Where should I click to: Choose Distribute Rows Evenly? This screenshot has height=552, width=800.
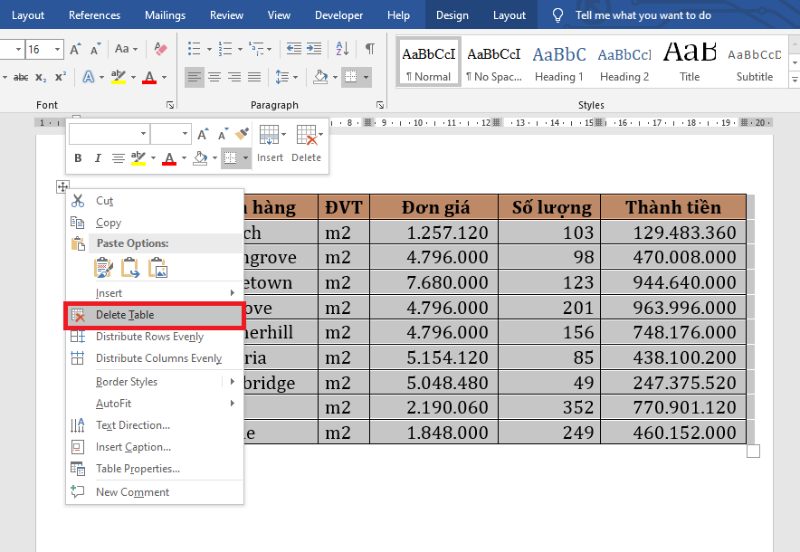(x=154, y=337)
